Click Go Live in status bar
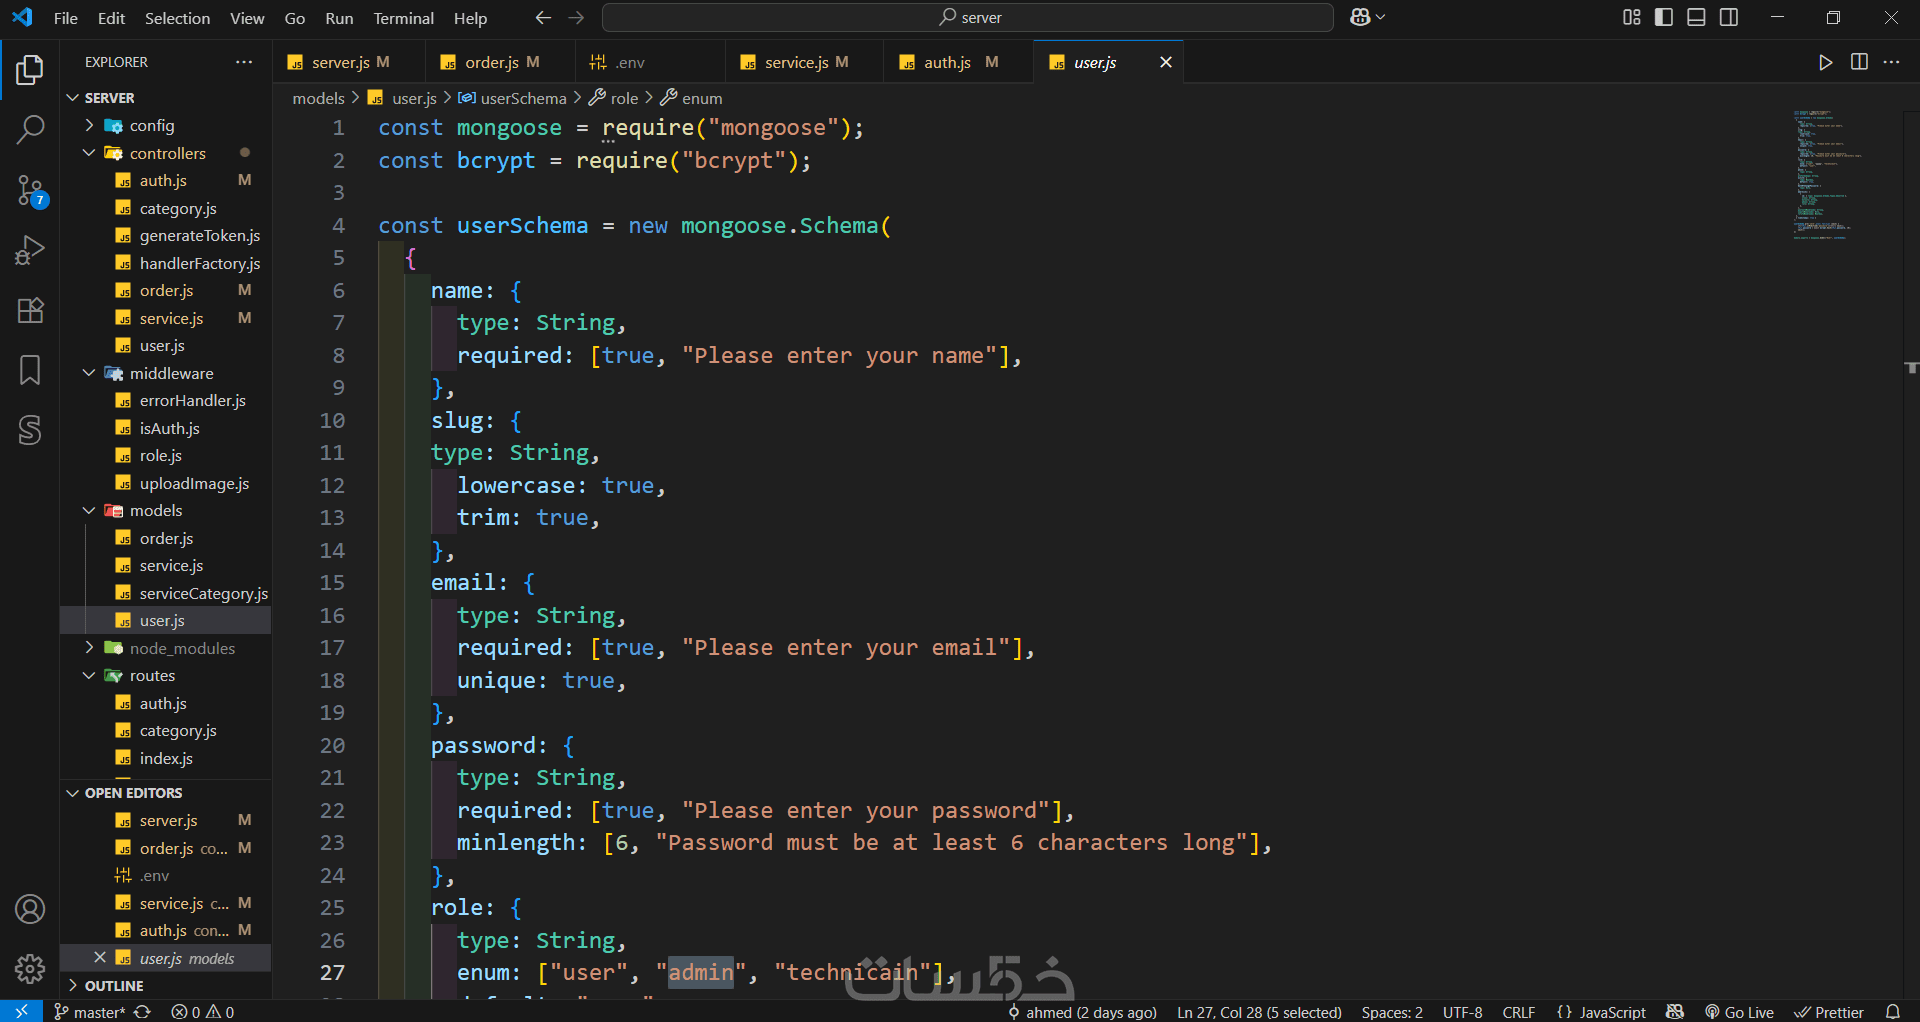Screen dimensions: 1920x1022 pyautogui.click(x=1740, y=1012)
